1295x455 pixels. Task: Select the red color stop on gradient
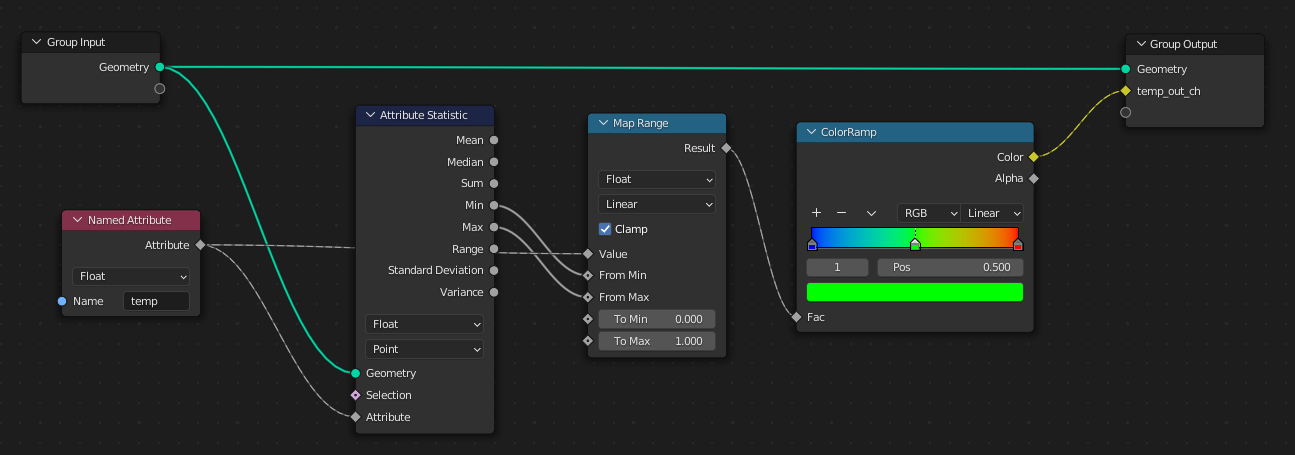coord(1018,245)
